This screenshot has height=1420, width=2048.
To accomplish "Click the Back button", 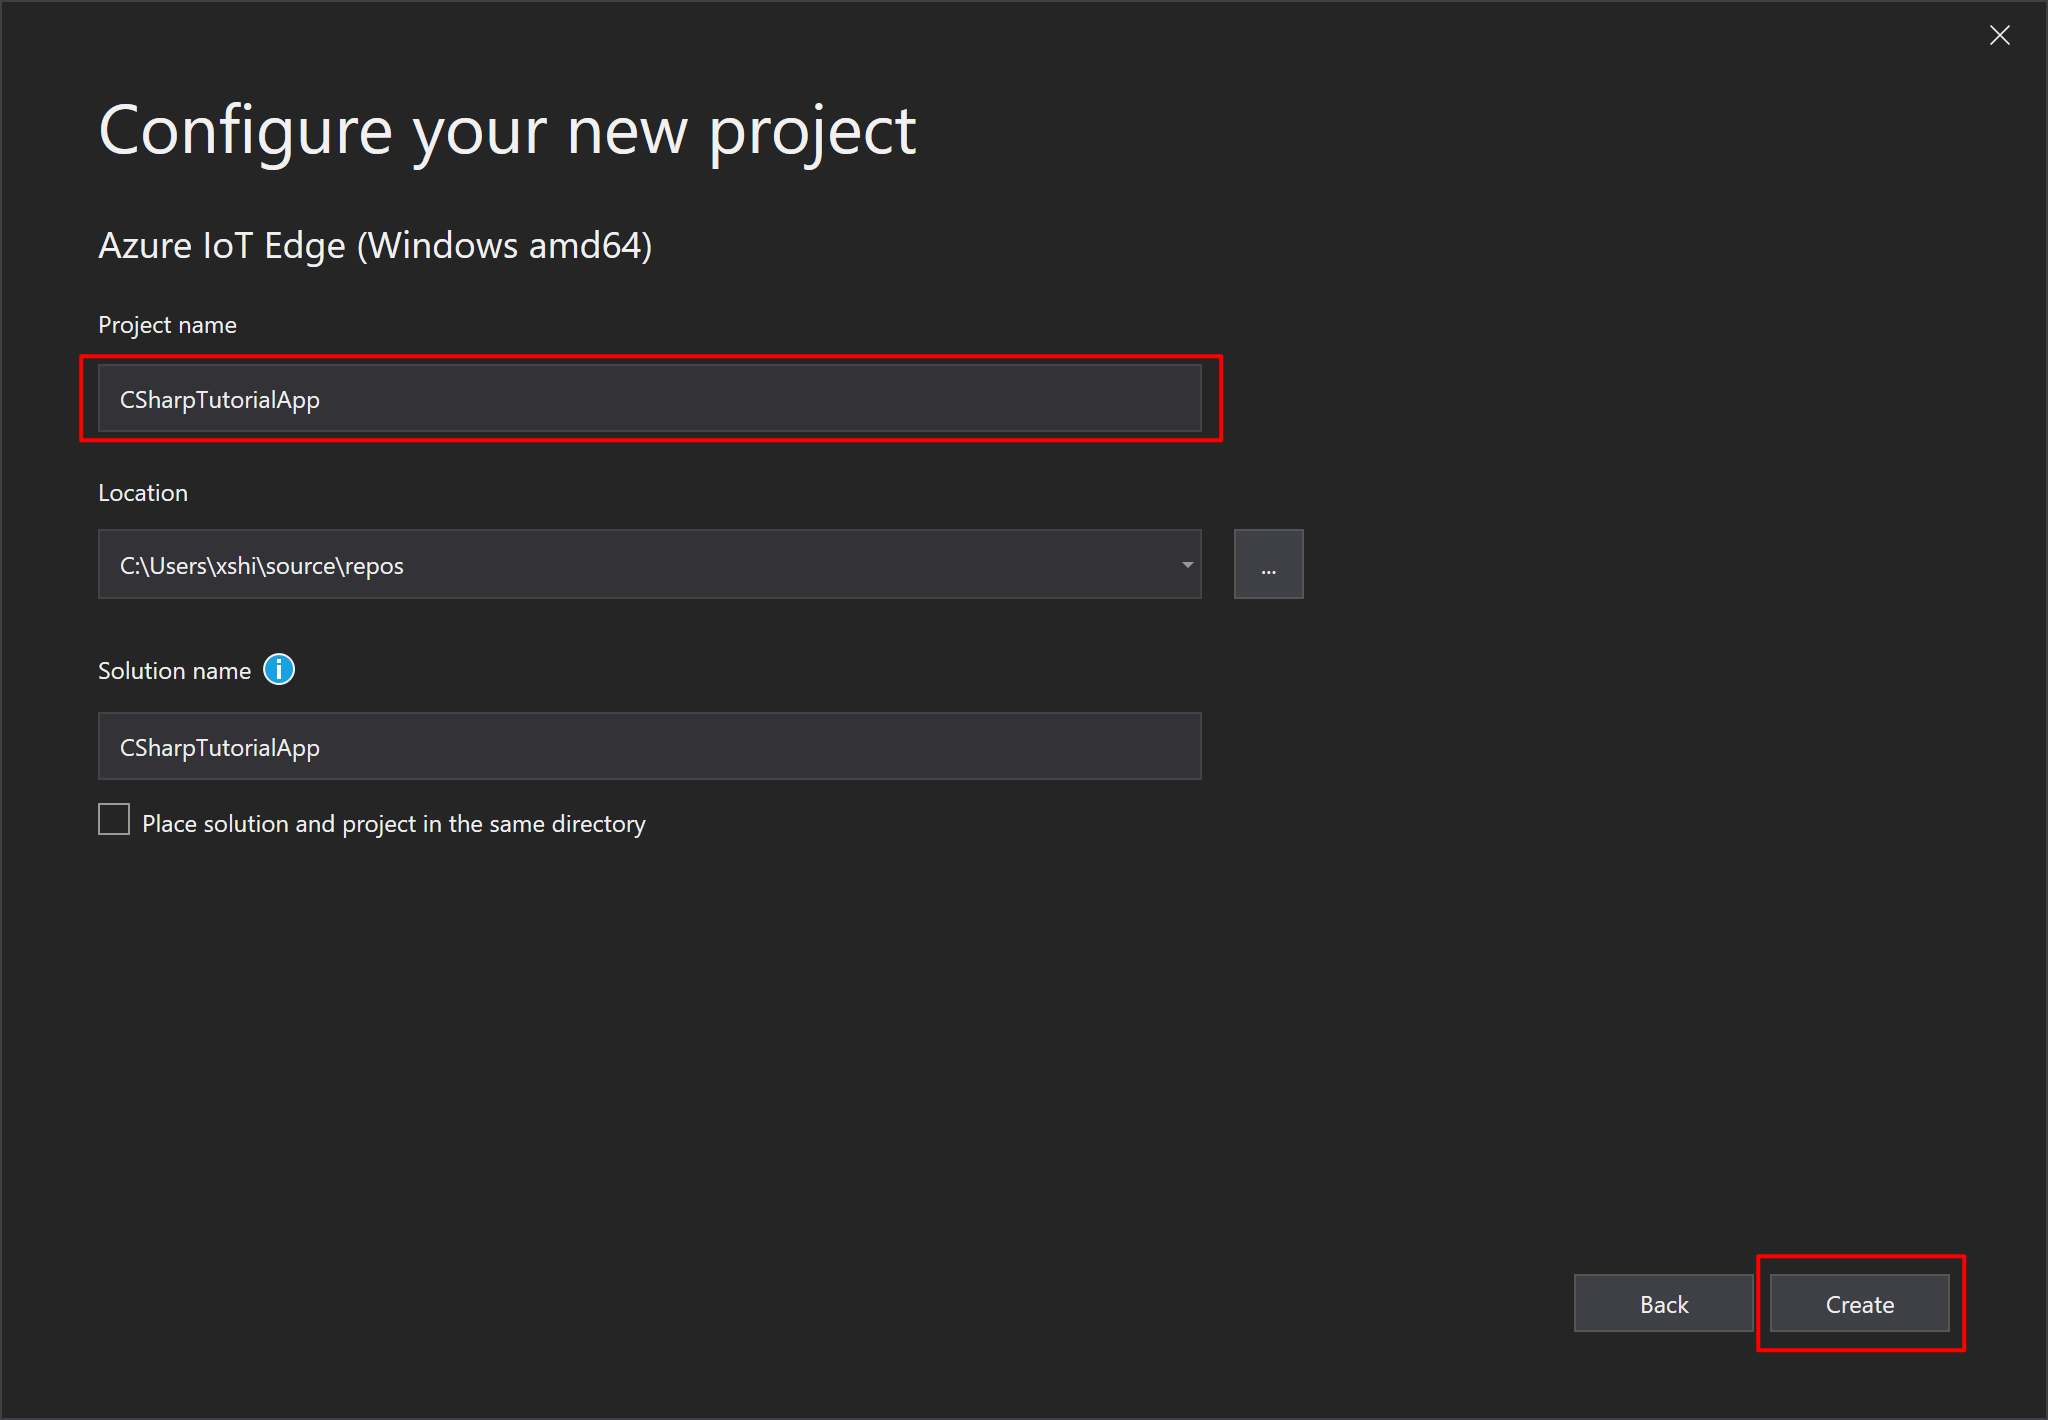I will (1663, 1304).
